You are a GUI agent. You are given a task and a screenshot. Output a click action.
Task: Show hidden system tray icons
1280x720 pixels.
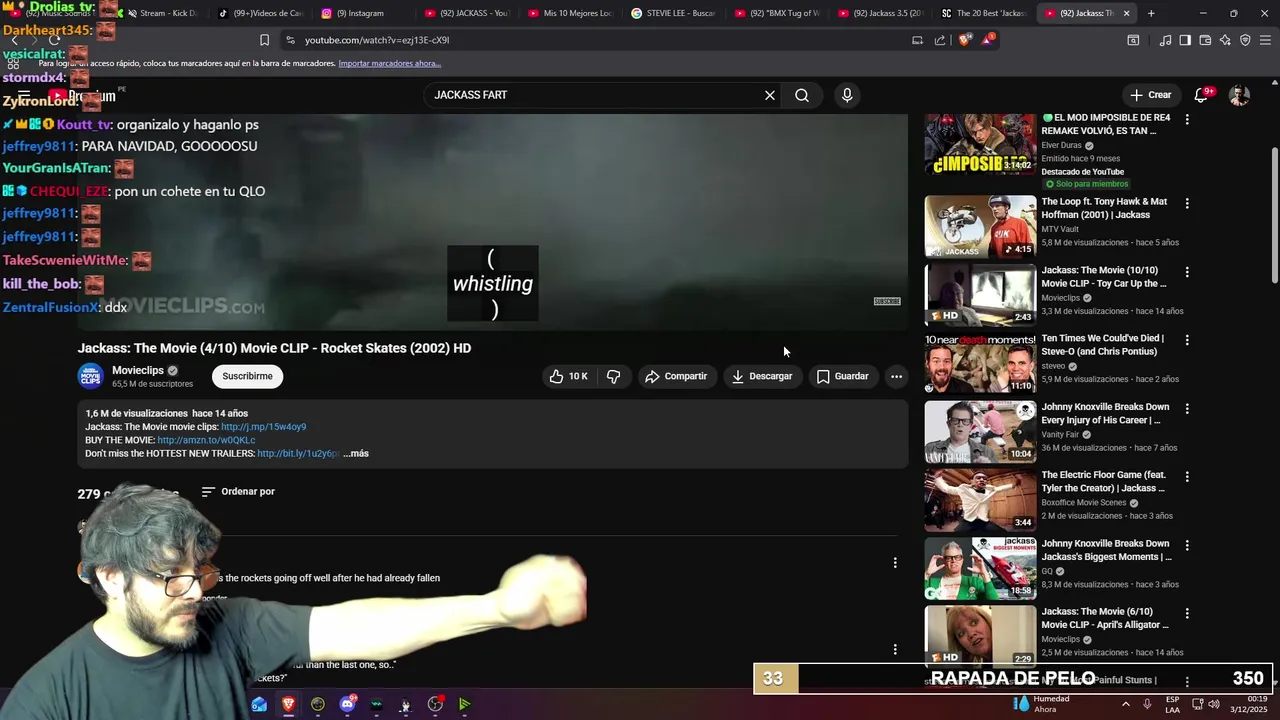pos(1126,704)
